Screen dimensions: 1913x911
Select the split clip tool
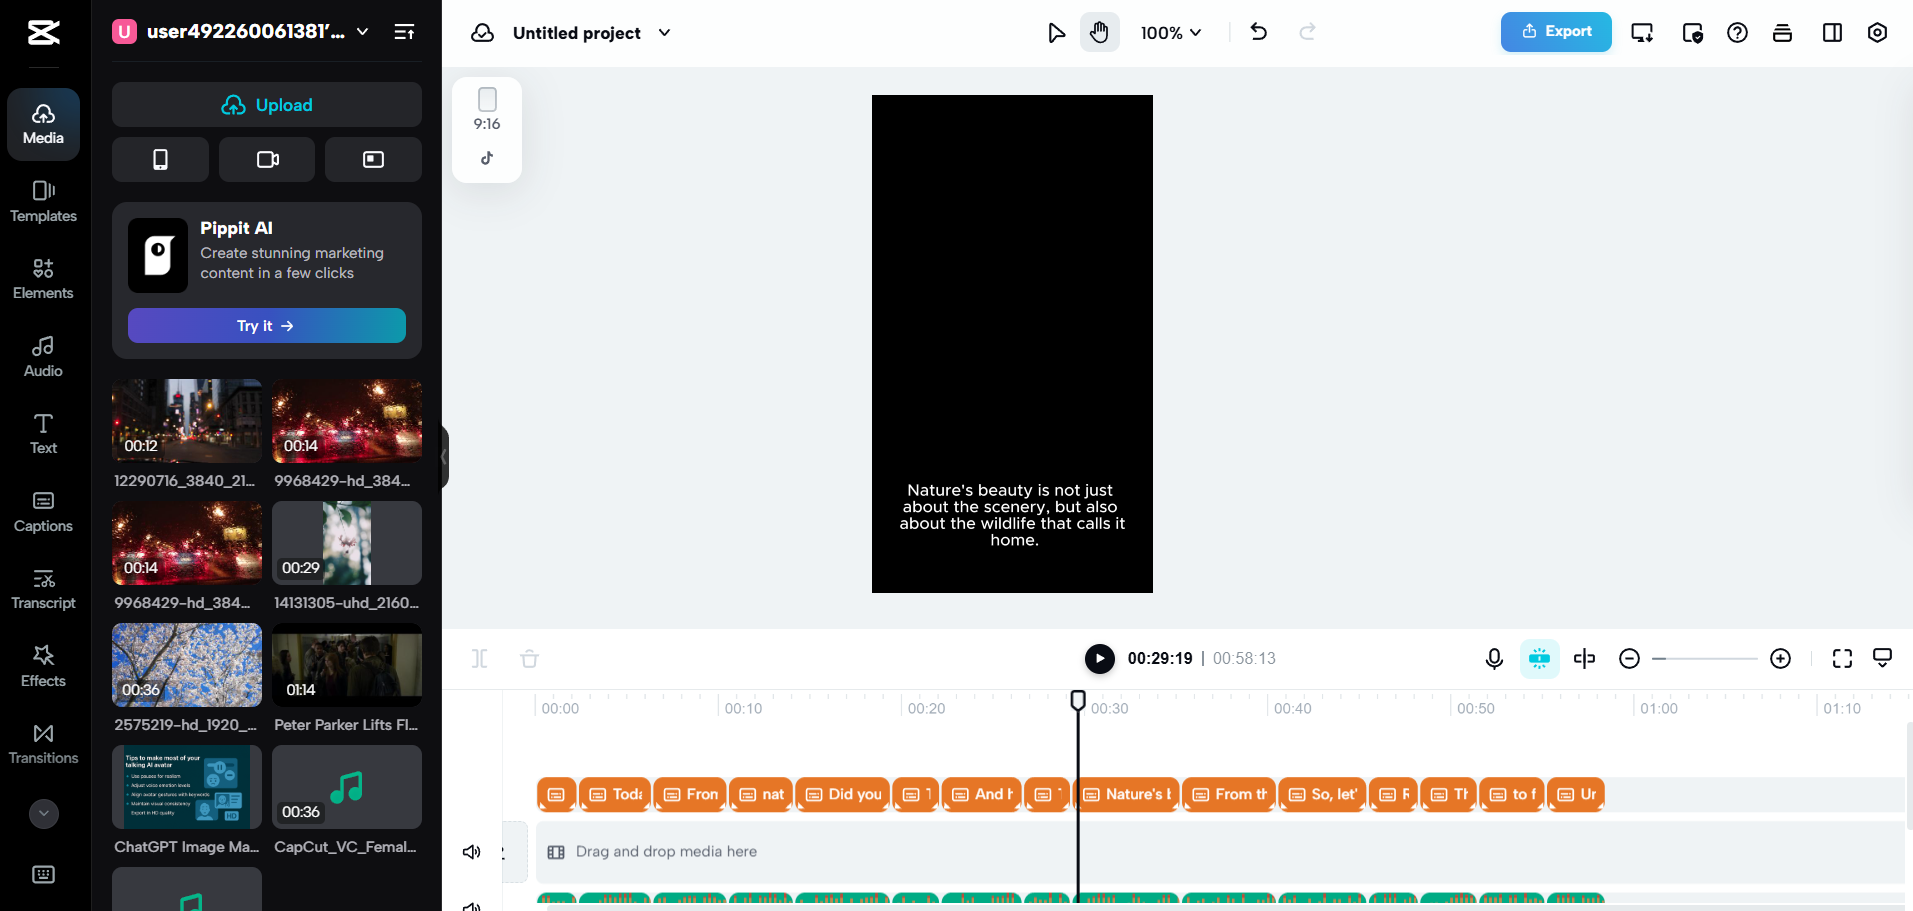coord(1584,658)
